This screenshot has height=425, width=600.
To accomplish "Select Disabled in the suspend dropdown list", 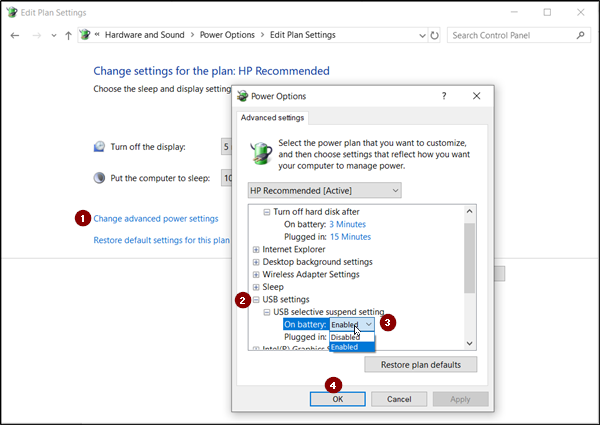I will tap(352, 337).
